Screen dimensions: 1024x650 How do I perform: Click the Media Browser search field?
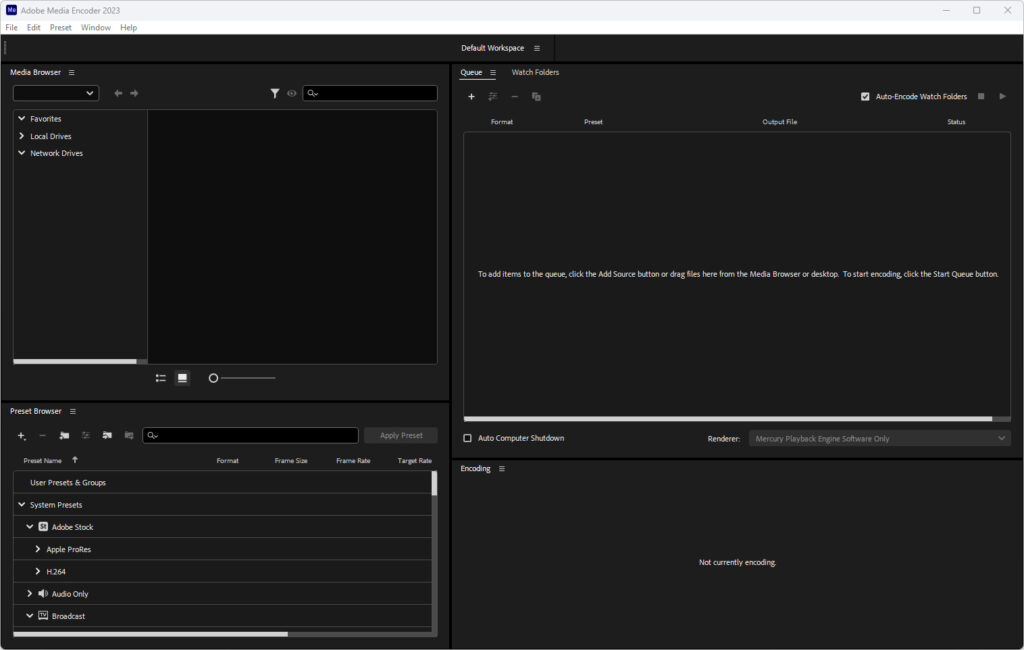click(370, 93)
